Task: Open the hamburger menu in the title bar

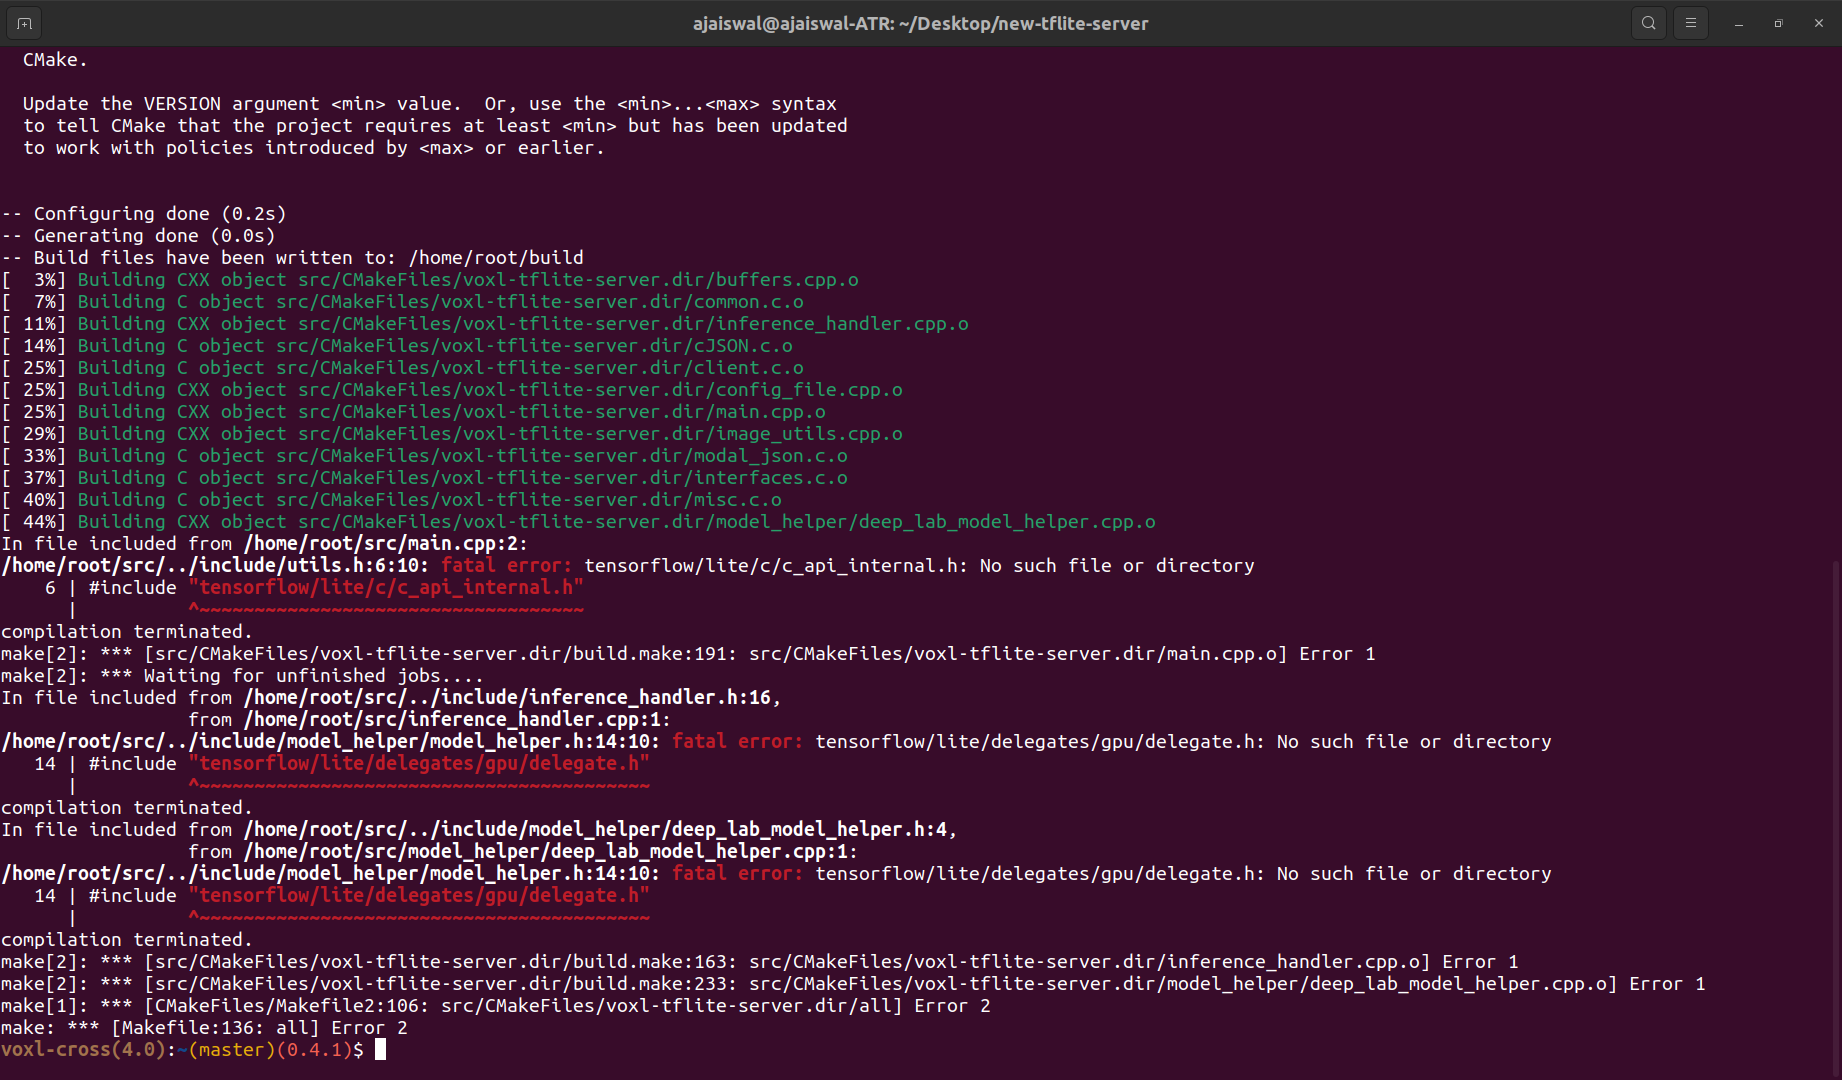Action: (1691, 23)
